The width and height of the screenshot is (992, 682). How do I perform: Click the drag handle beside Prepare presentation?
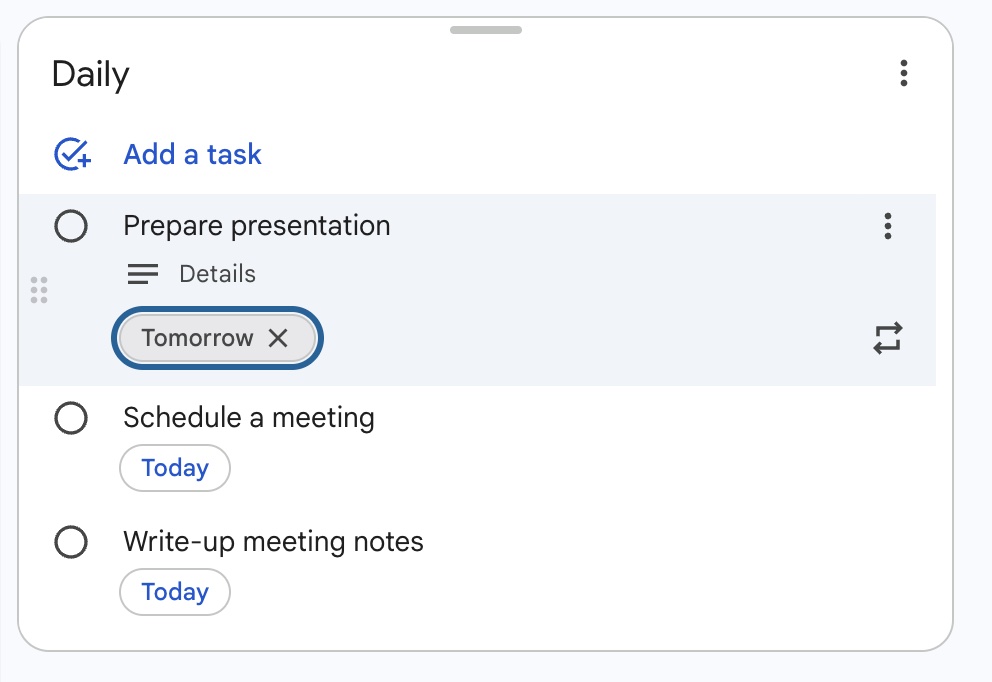[x=40, y=290]
